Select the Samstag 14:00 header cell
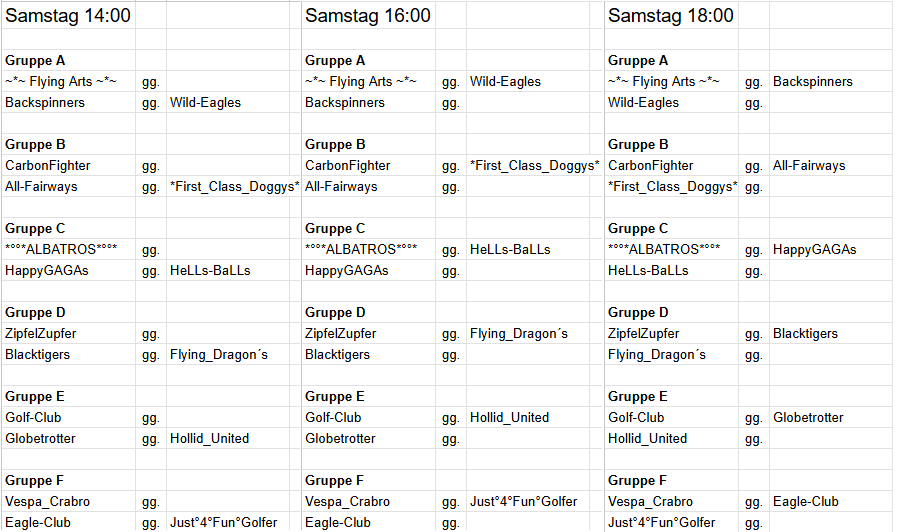900x532 pixels. pyautogui.click(x=68, y=15)
